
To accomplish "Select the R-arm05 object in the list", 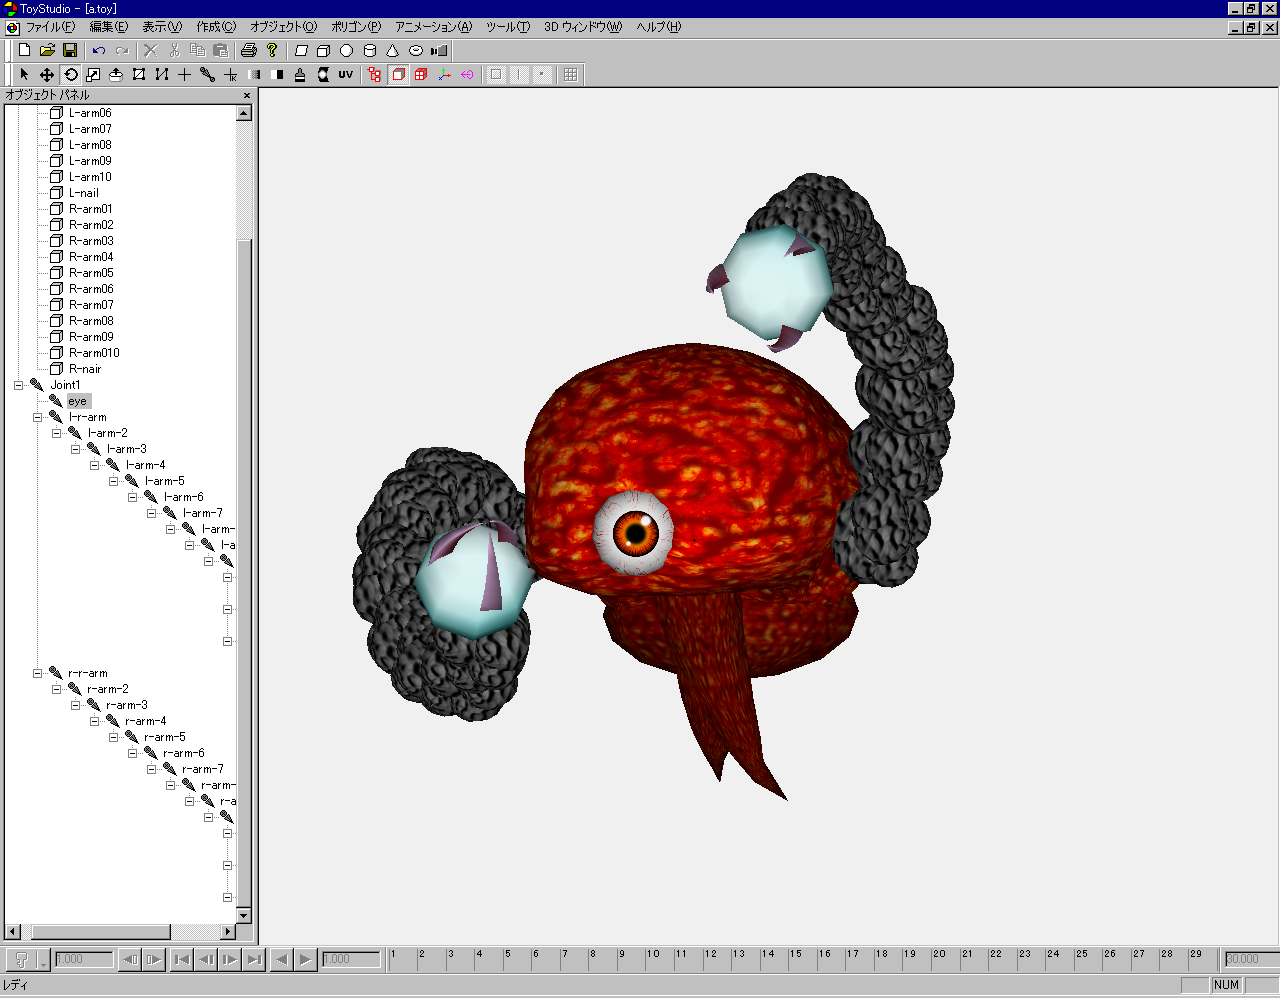I will coord(91,273).
